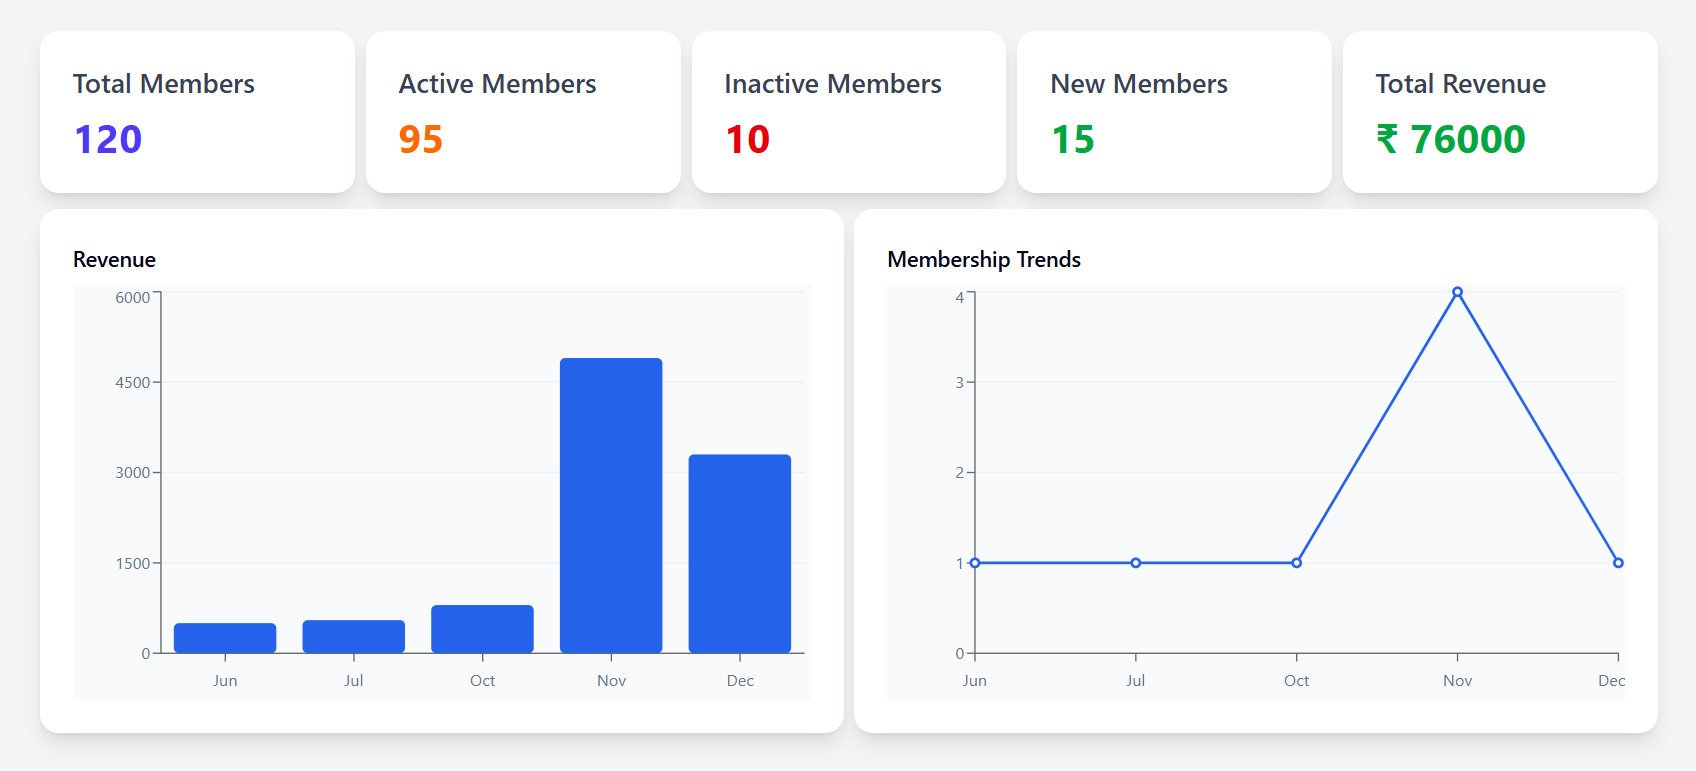Click the Jul revenue bar

point(354,637)
